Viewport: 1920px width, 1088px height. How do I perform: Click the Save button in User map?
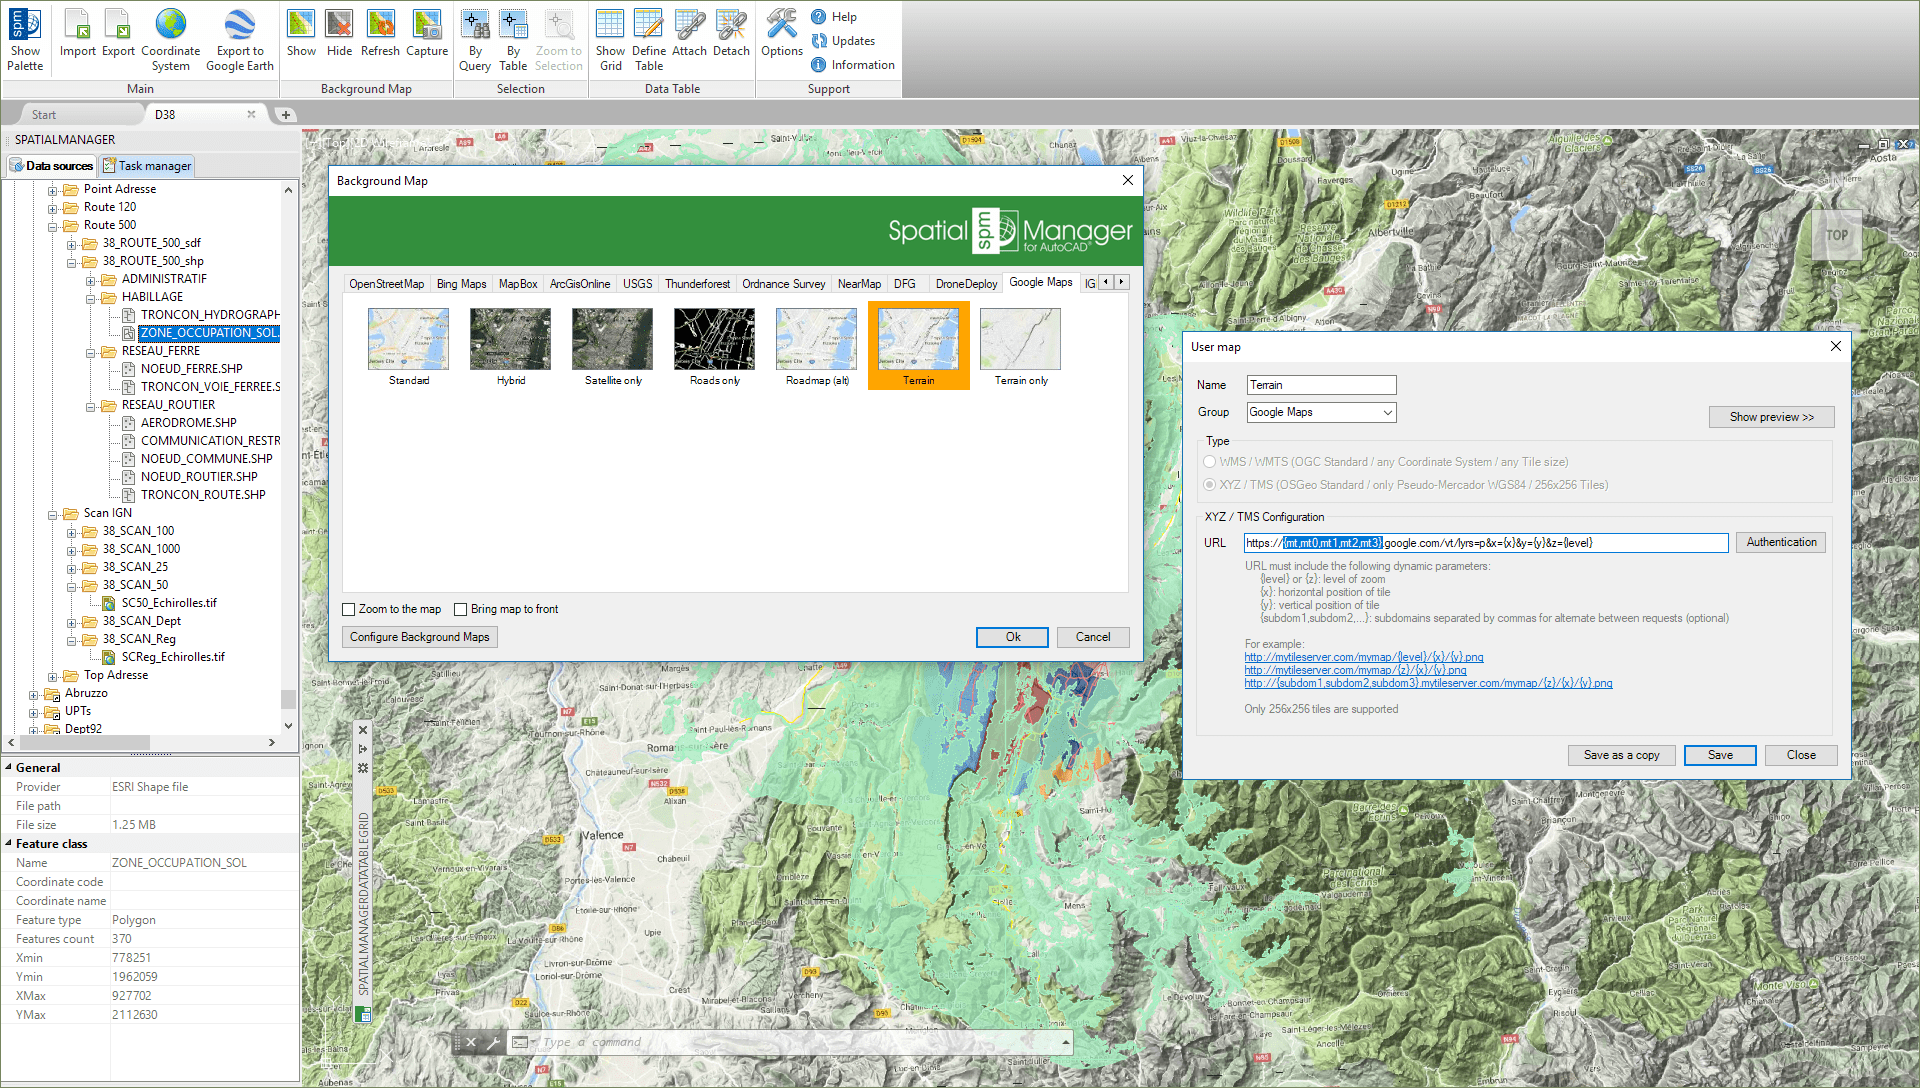point(1720,755)
